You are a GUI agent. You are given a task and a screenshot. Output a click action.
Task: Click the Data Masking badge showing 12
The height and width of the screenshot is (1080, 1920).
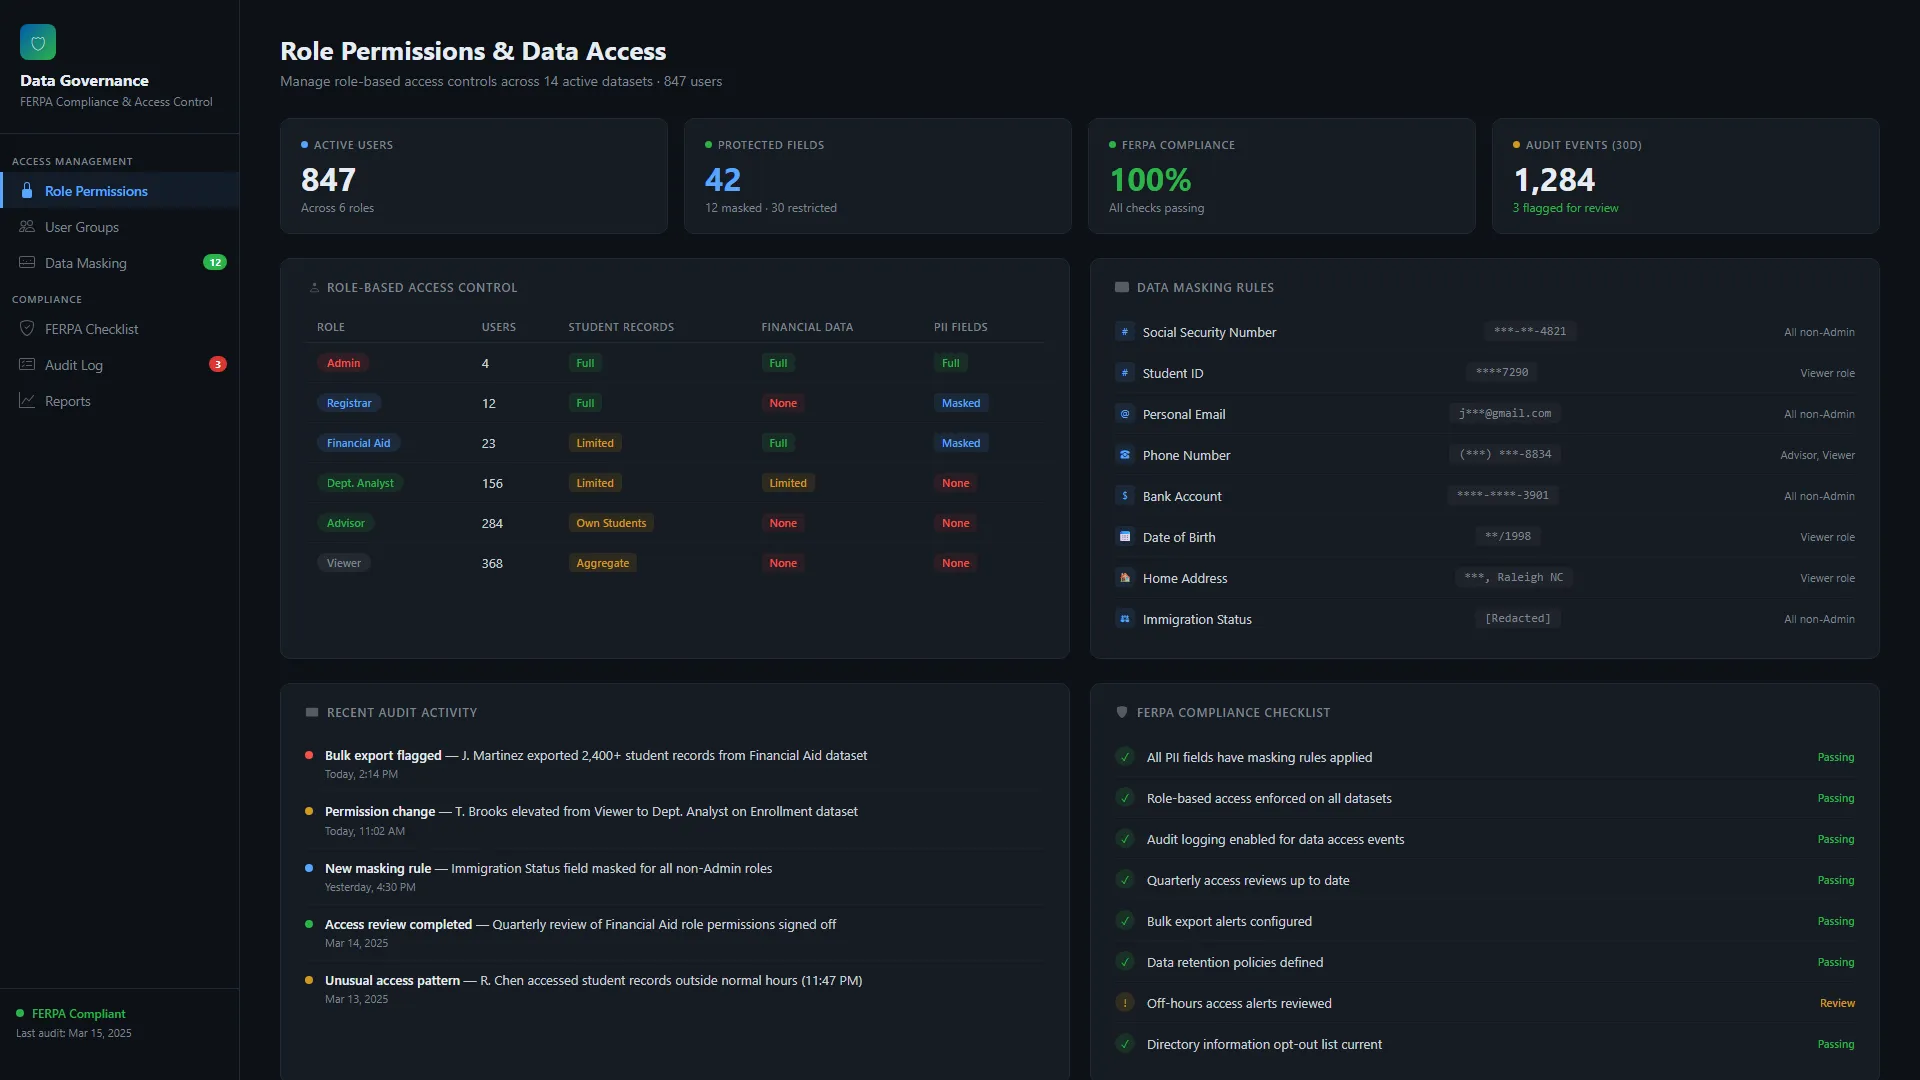click(x=215, y=262)
